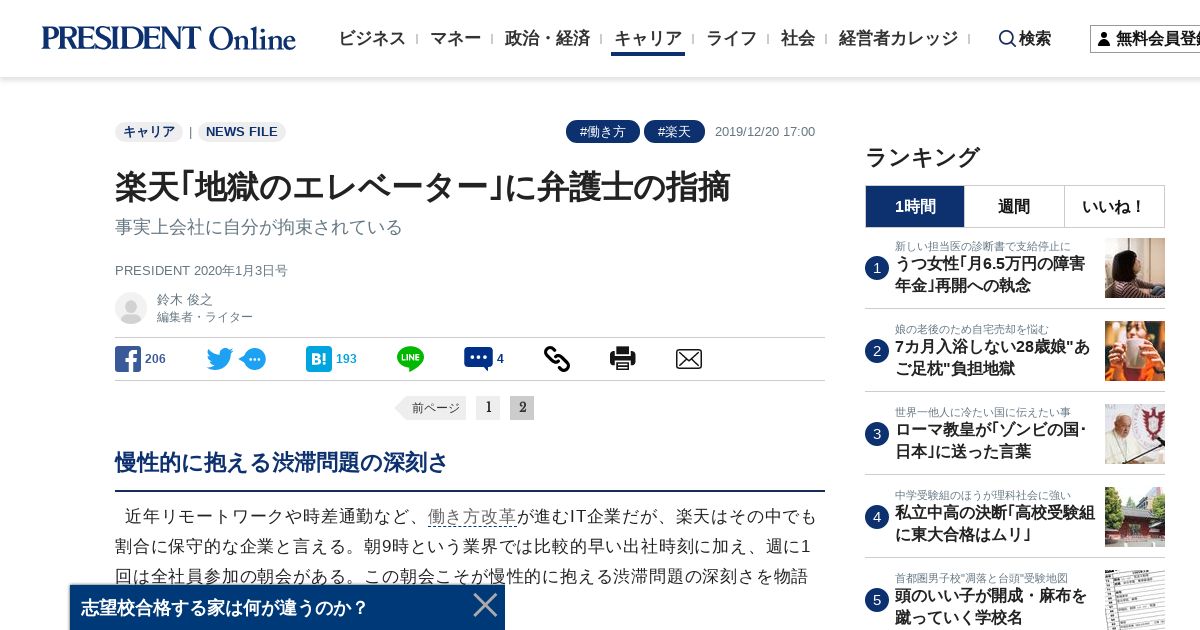Switch to the いいね！ ranking tab
This screenshot has width=1200, height=630.
point(1114,206)
